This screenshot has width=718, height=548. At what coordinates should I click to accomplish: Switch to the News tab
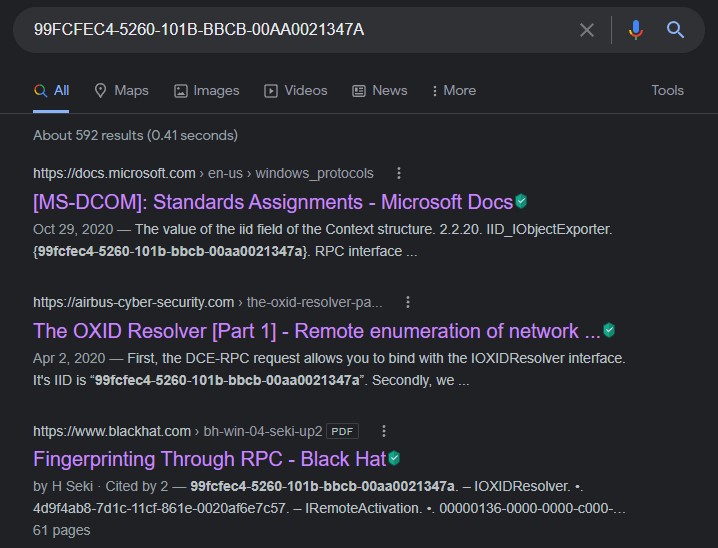pyautogui.click(x=380, y=91)
